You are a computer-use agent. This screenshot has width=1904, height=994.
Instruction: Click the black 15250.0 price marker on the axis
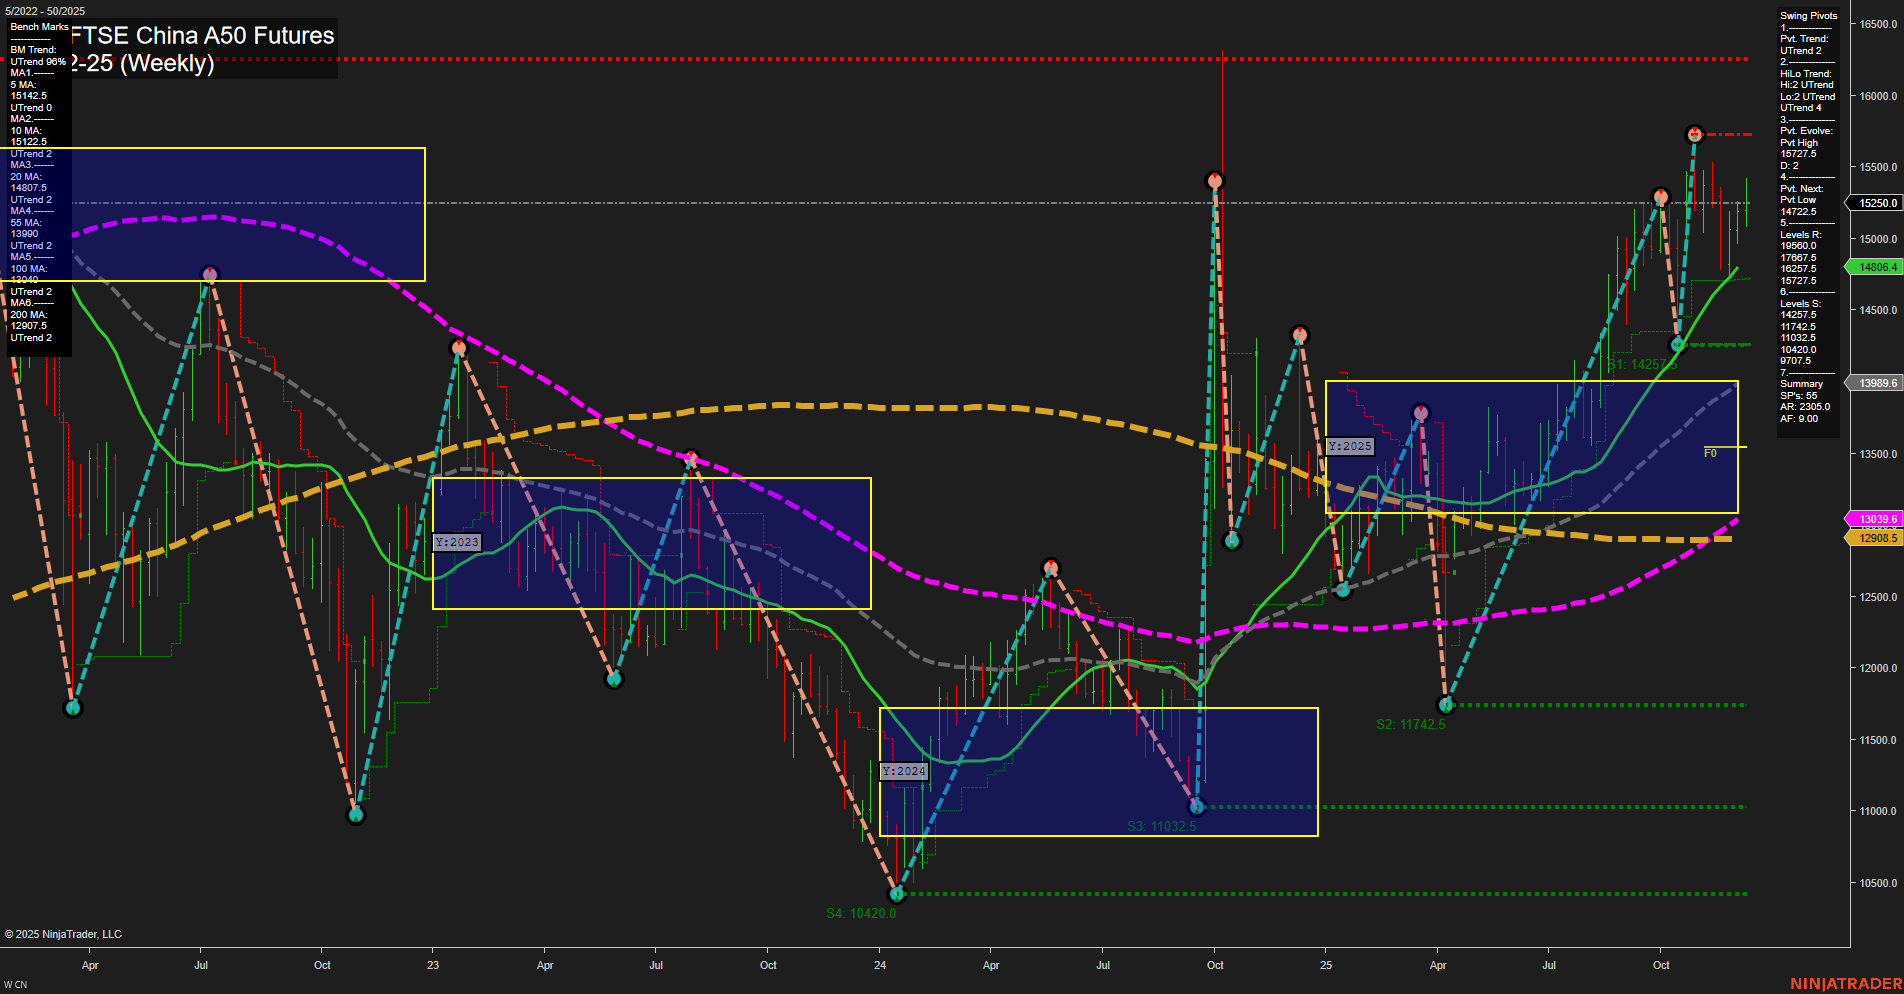click(1875, 203)
